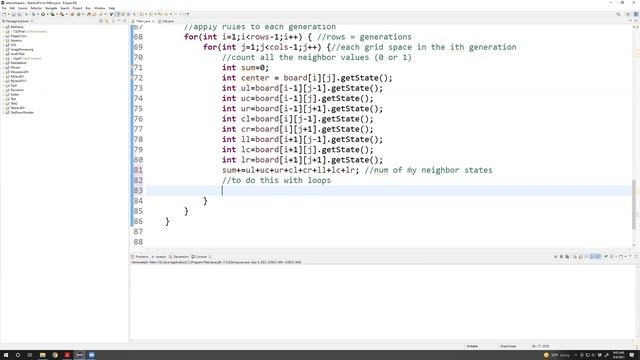The image size is (640, 360).
Task: Toggle Scroll Lock in Console toolbar
Action: [581, 256]
